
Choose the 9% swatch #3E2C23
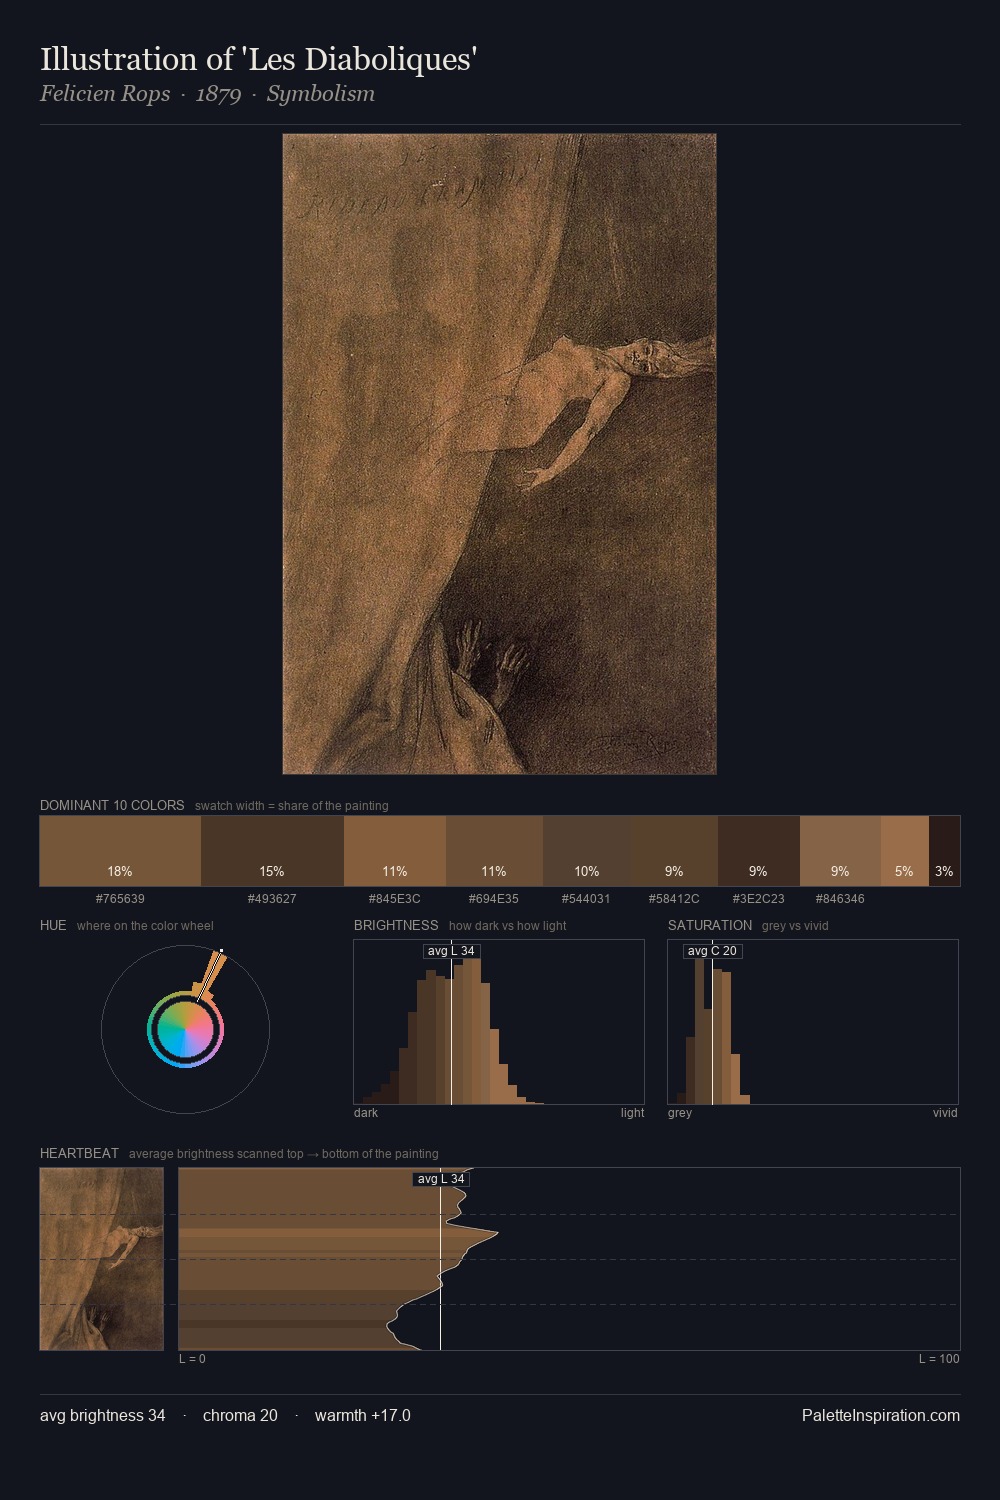759,851
